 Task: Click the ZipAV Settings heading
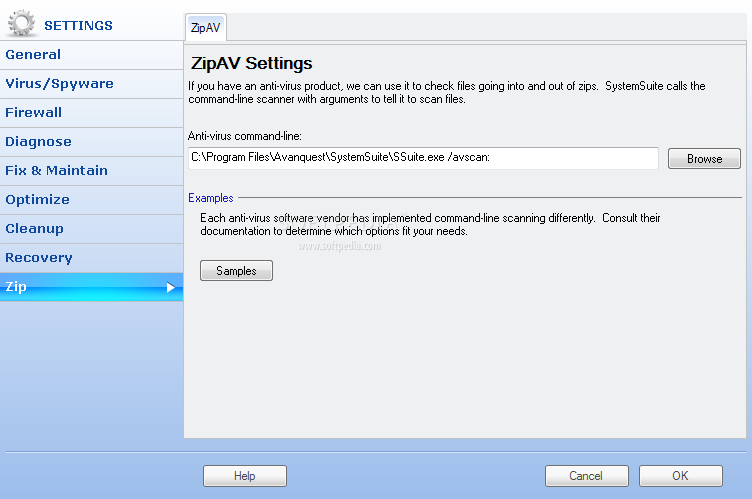coord(251,63)
